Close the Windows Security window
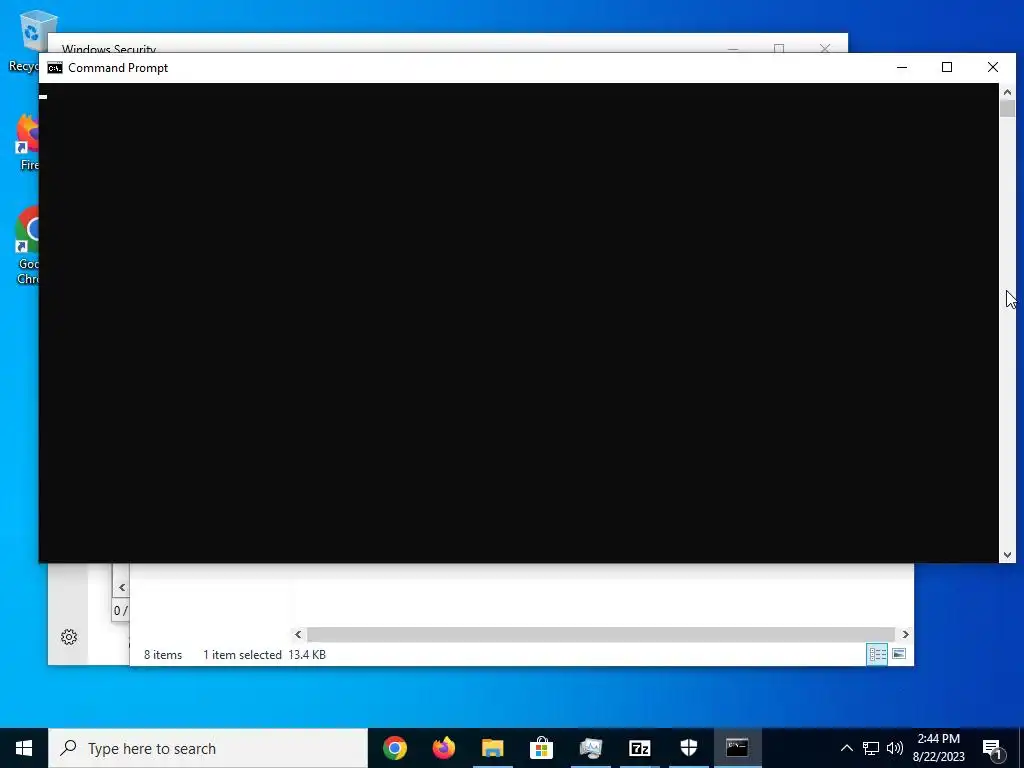 tap(825, 48)
